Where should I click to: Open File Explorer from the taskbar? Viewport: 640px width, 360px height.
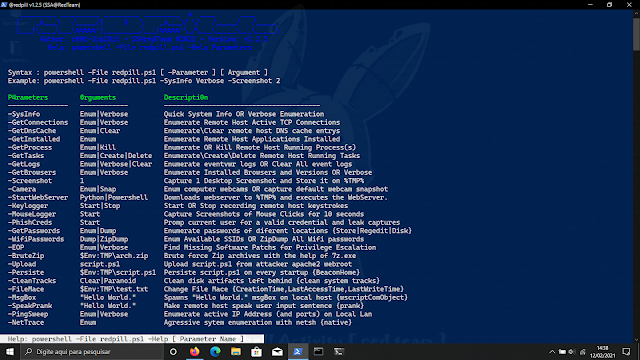coord(236,351)
